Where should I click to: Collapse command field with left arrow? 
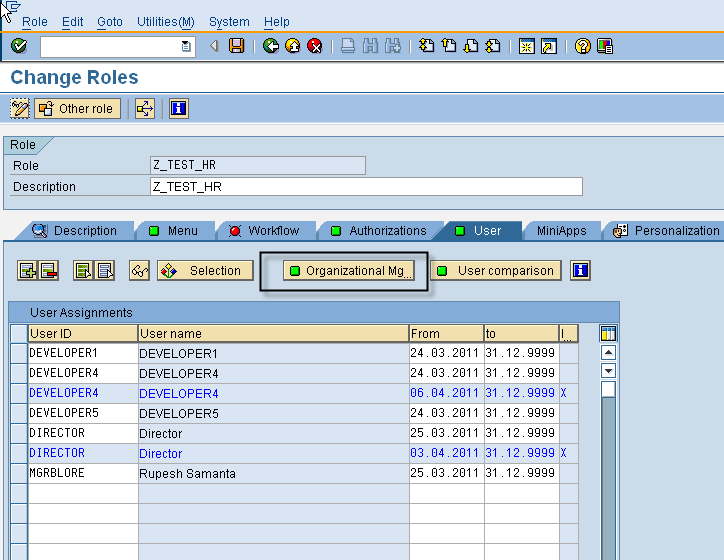tap(214, 46)
